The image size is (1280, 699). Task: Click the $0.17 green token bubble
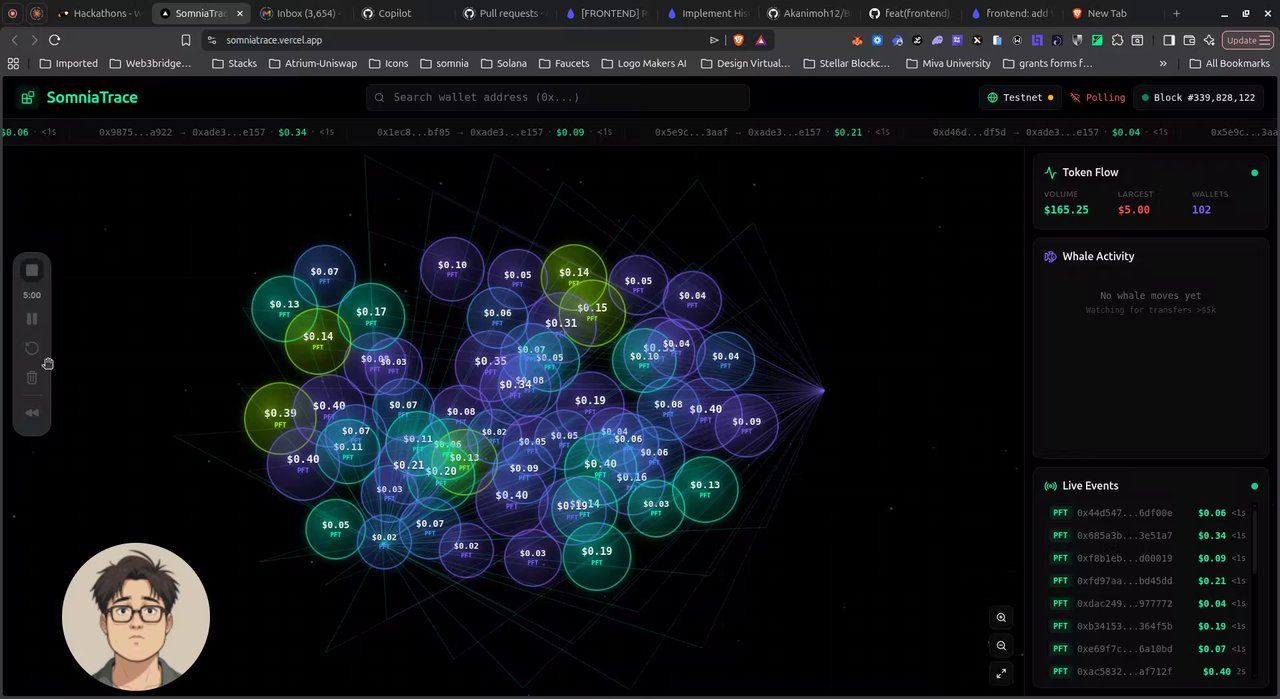point(371,316)
